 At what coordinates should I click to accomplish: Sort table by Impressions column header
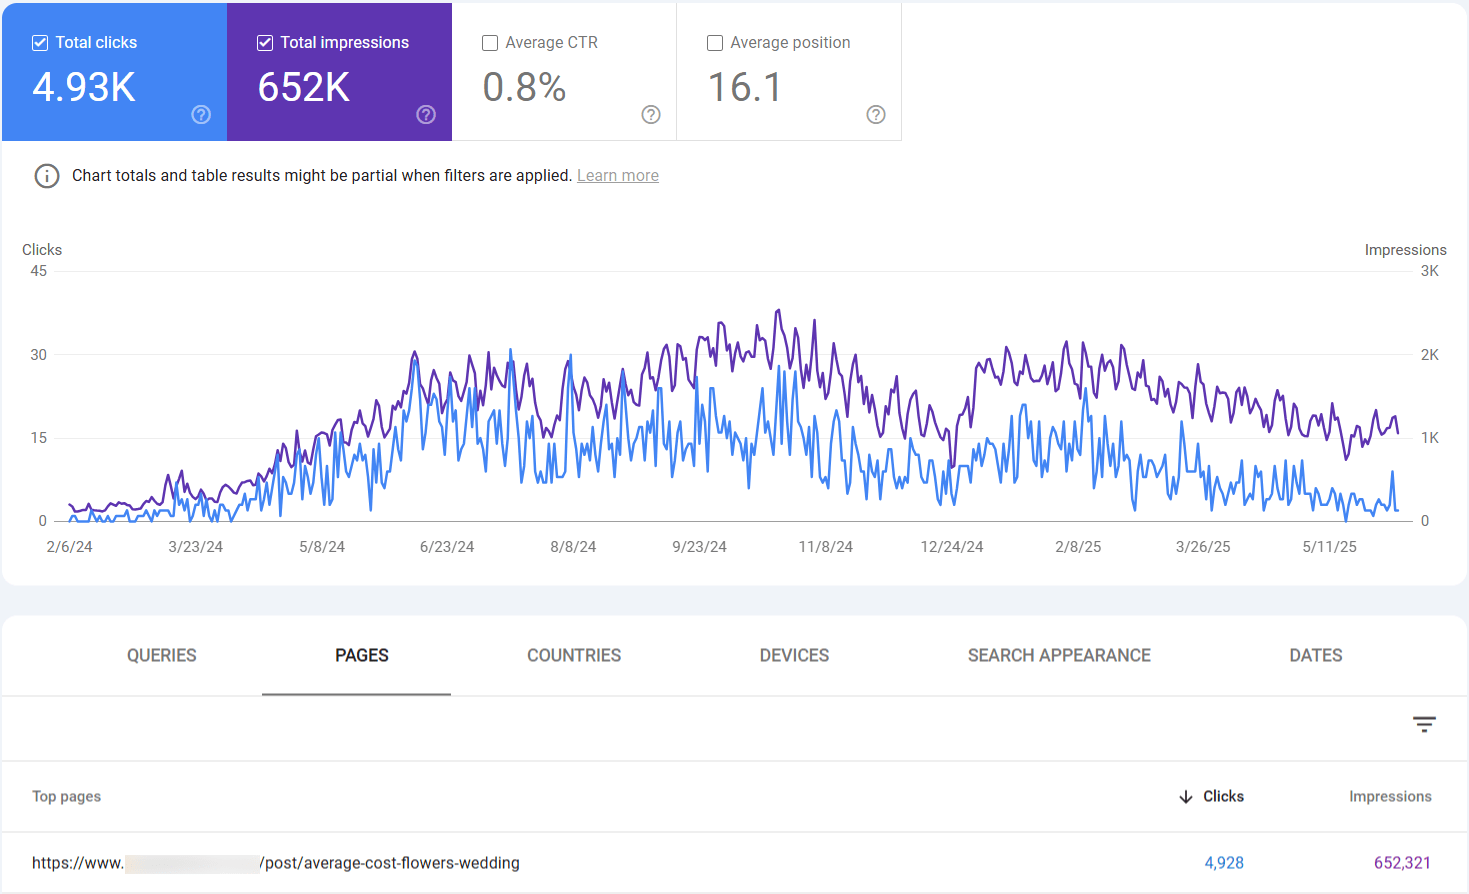pyautogui.click(x=1389, y=797)
